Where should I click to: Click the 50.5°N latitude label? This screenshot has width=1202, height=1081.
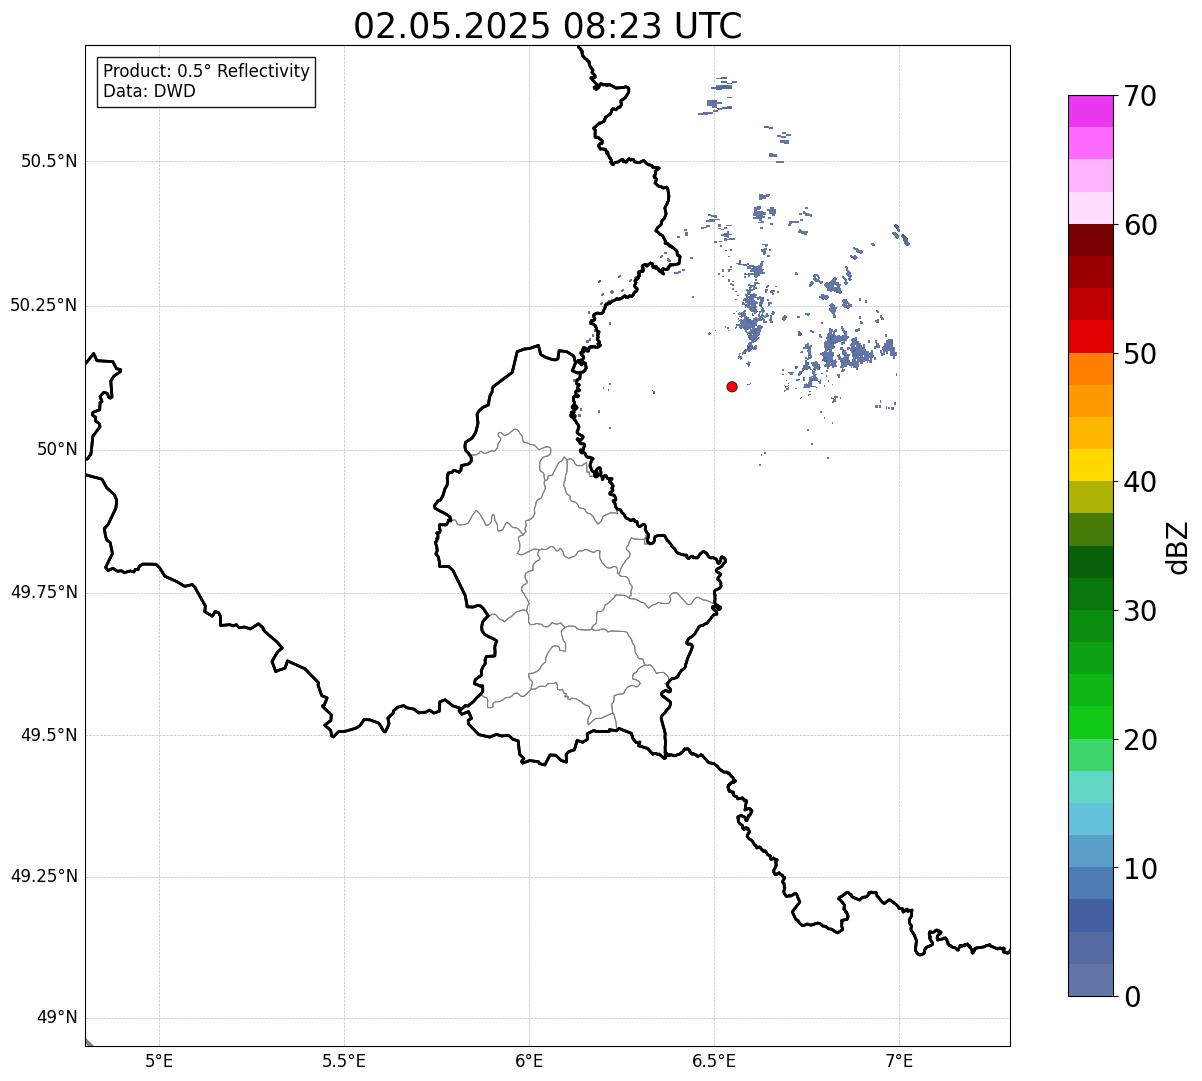tap(49, 161)
